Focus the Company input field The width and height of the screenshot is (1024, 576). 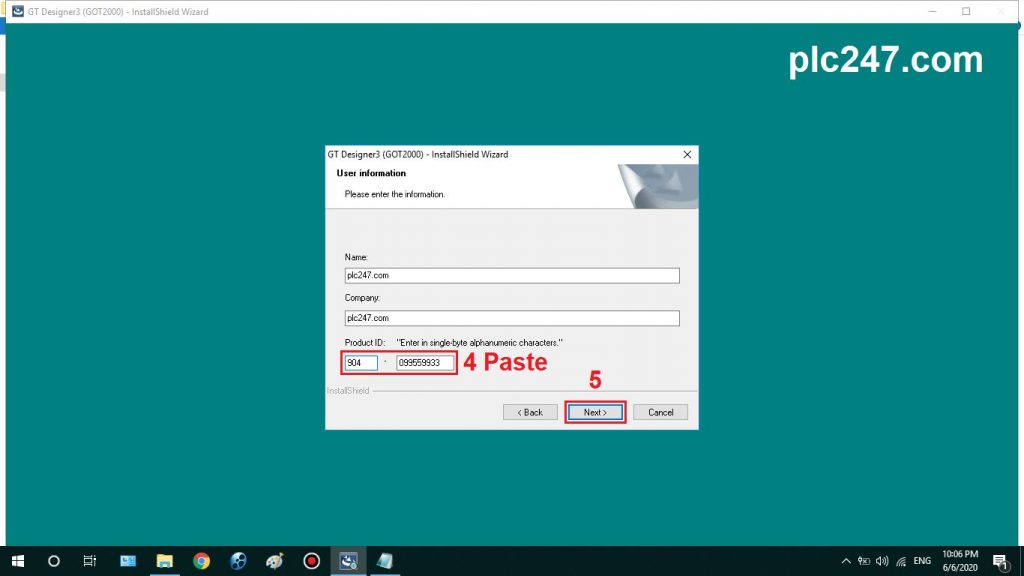click(x=512, y=318)
